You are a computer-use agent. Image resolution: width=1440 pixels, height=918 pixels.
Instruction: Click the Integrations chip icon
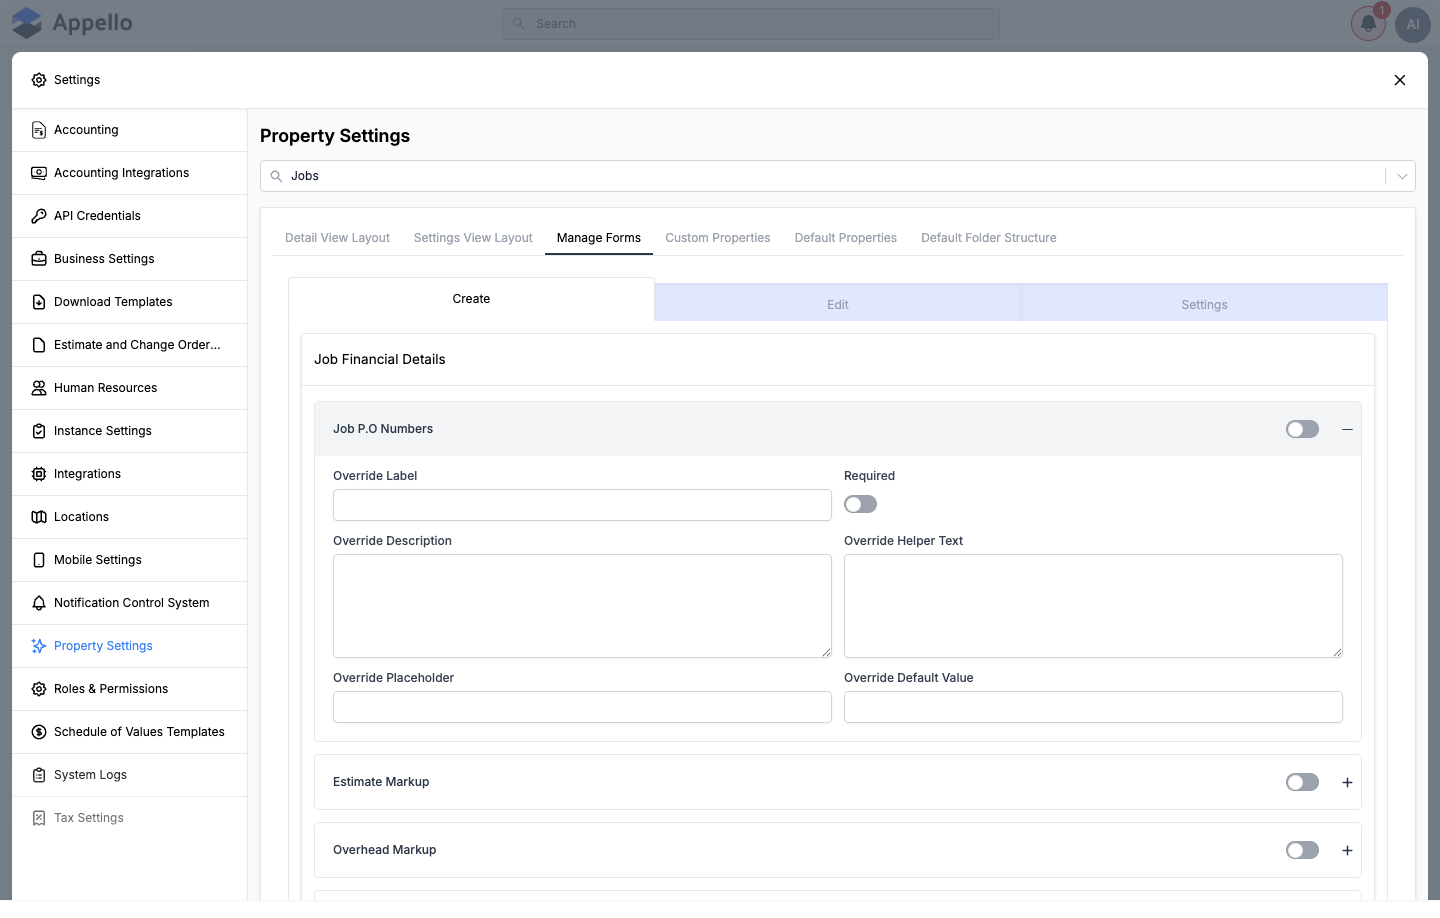coord(39,474)
